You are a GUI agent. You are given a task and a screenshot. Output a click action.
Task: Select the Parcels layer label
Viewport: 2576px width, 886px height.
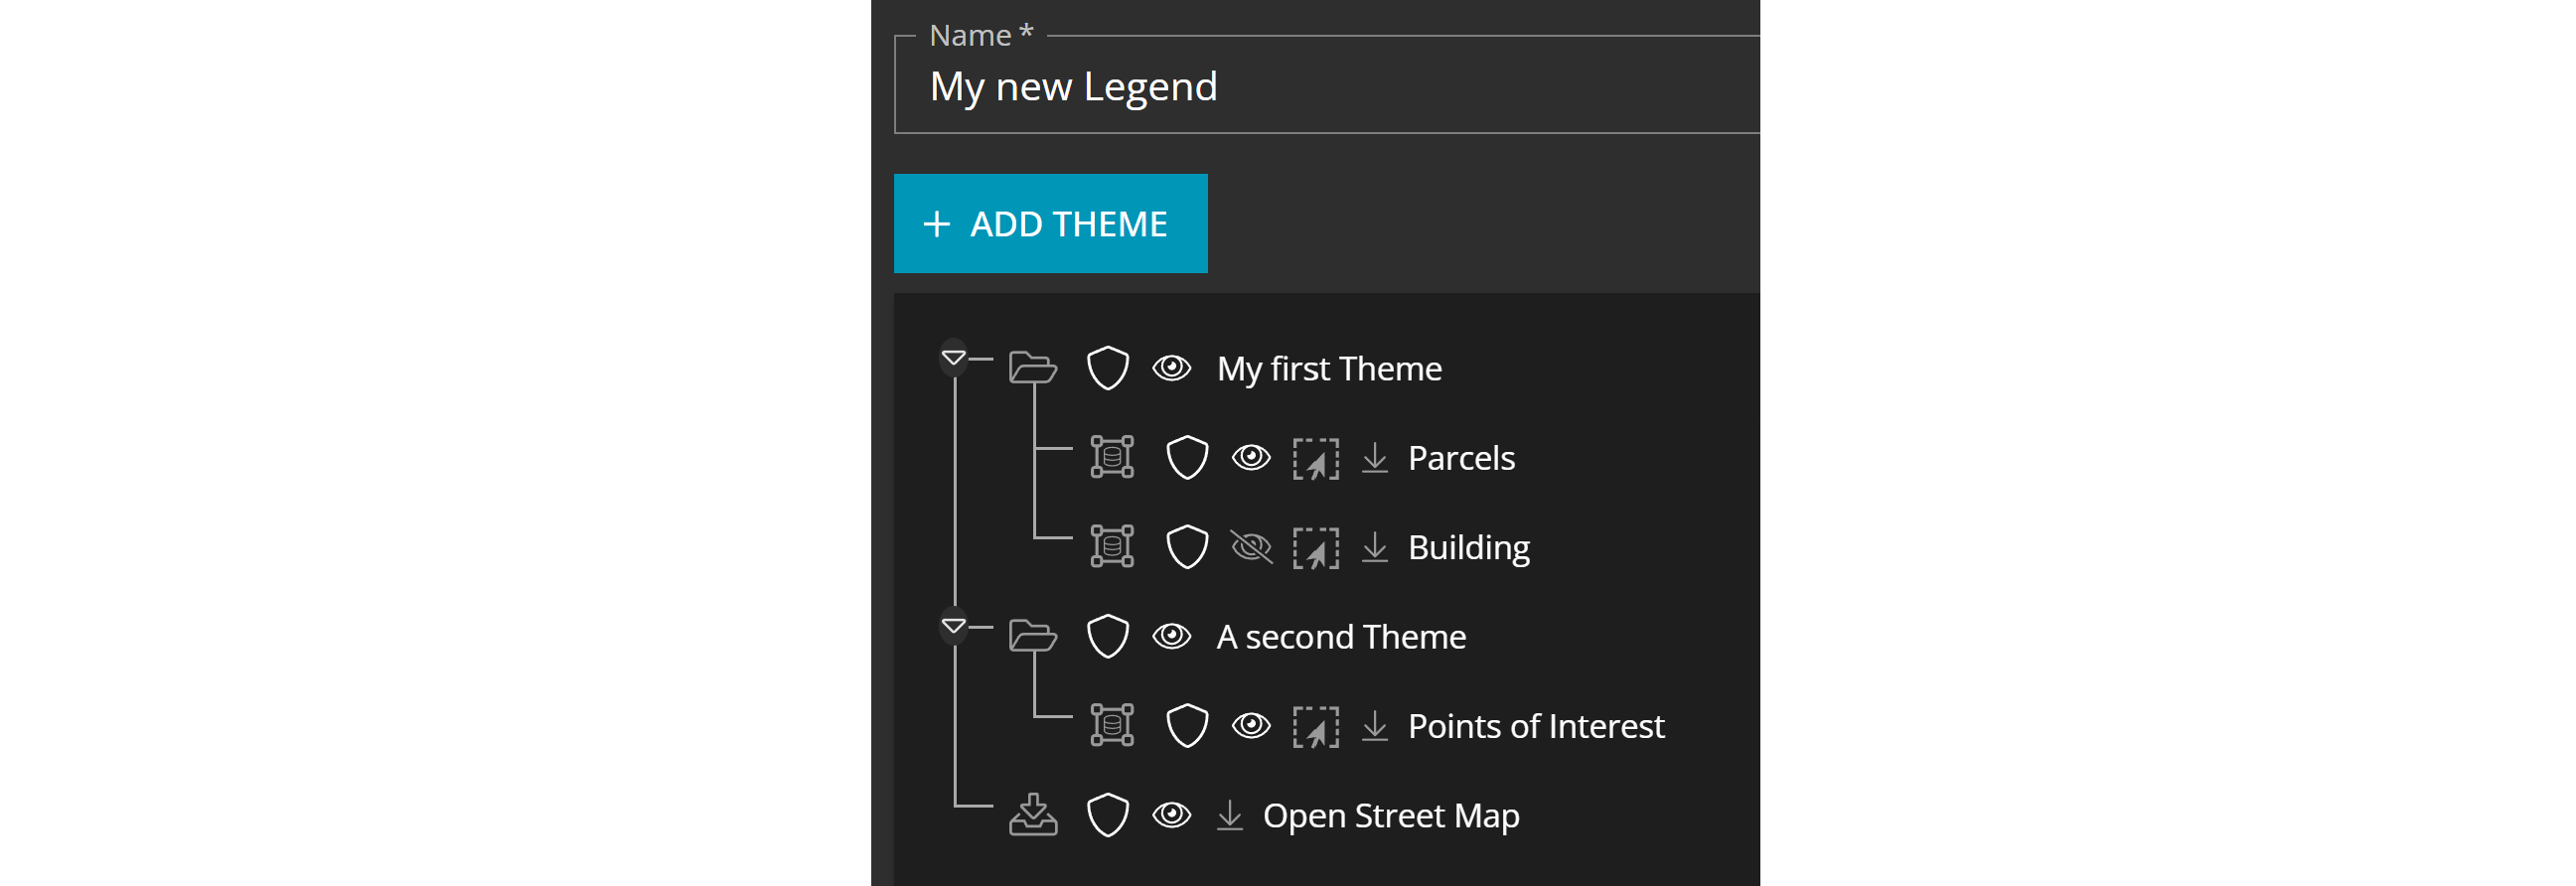click(x=1461, y=458)
